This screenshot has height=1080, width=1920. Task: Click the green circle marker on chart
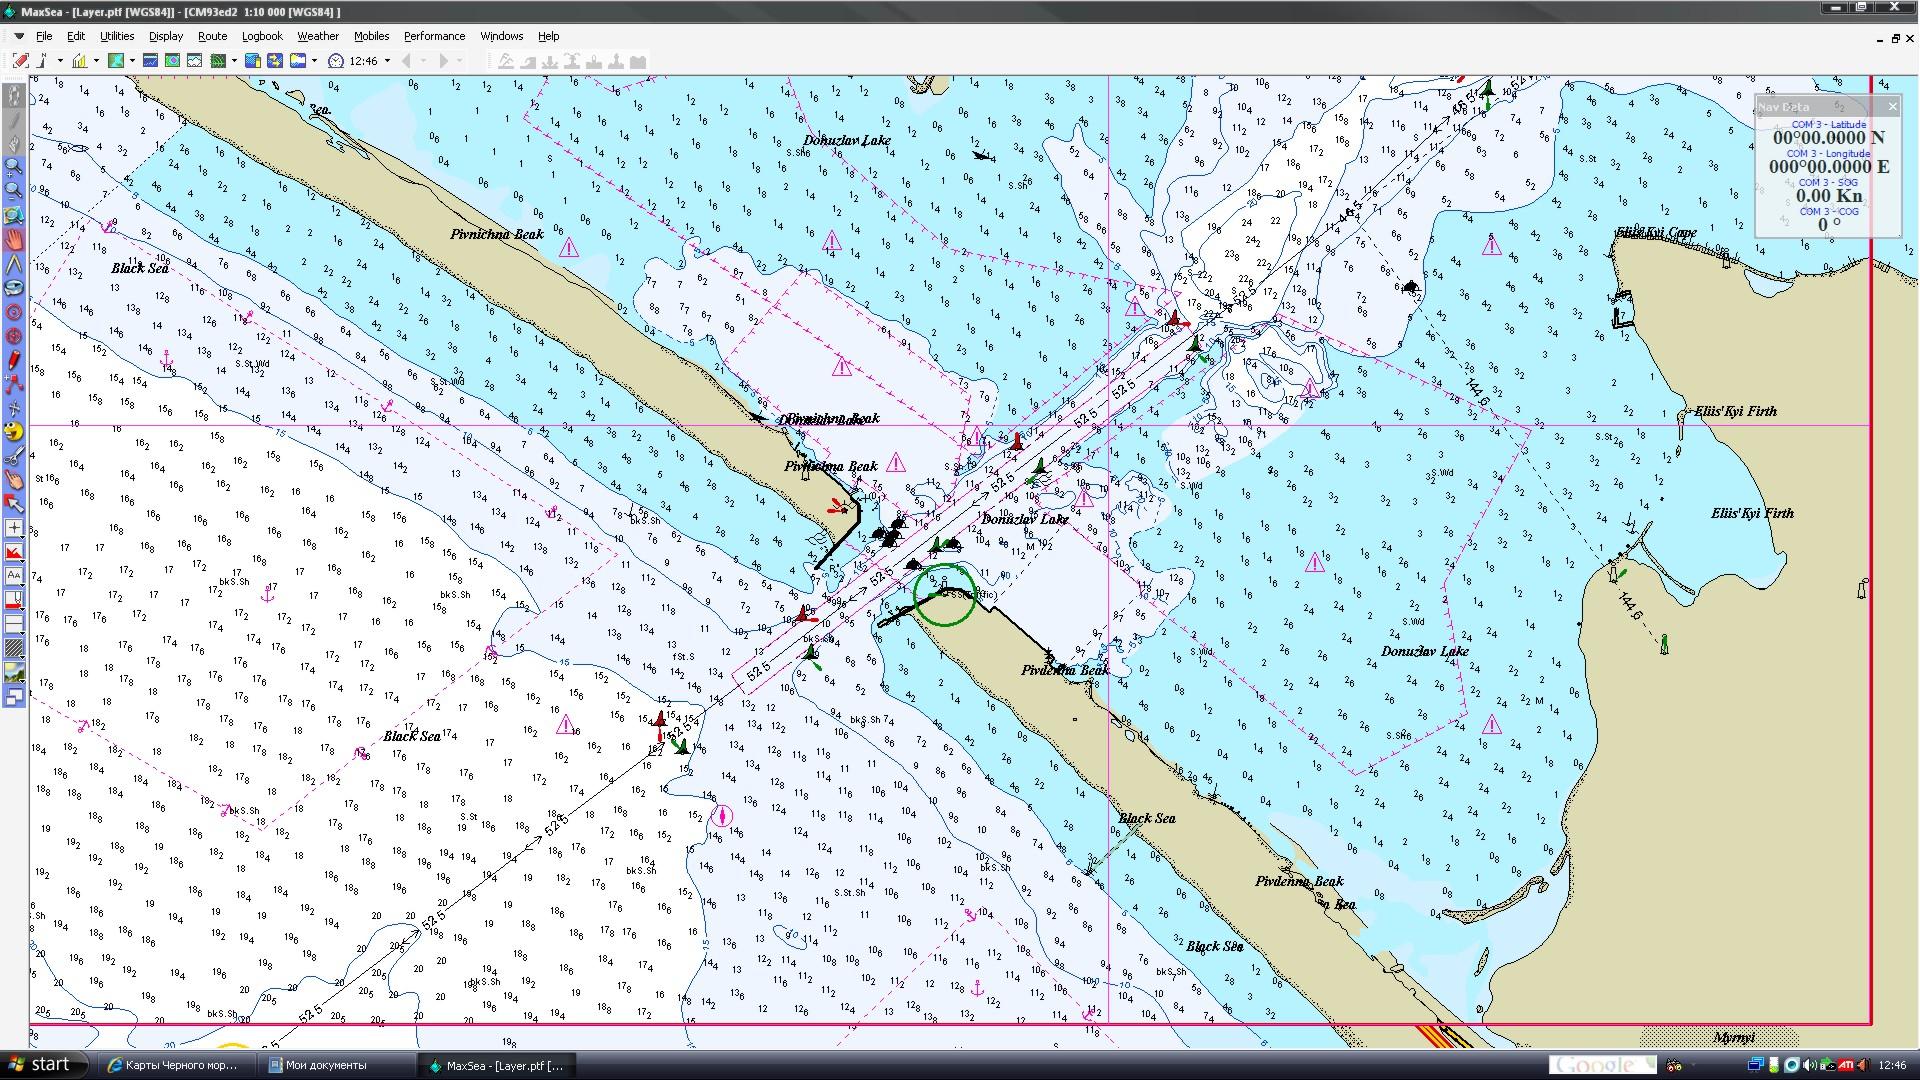coord(944,595)
